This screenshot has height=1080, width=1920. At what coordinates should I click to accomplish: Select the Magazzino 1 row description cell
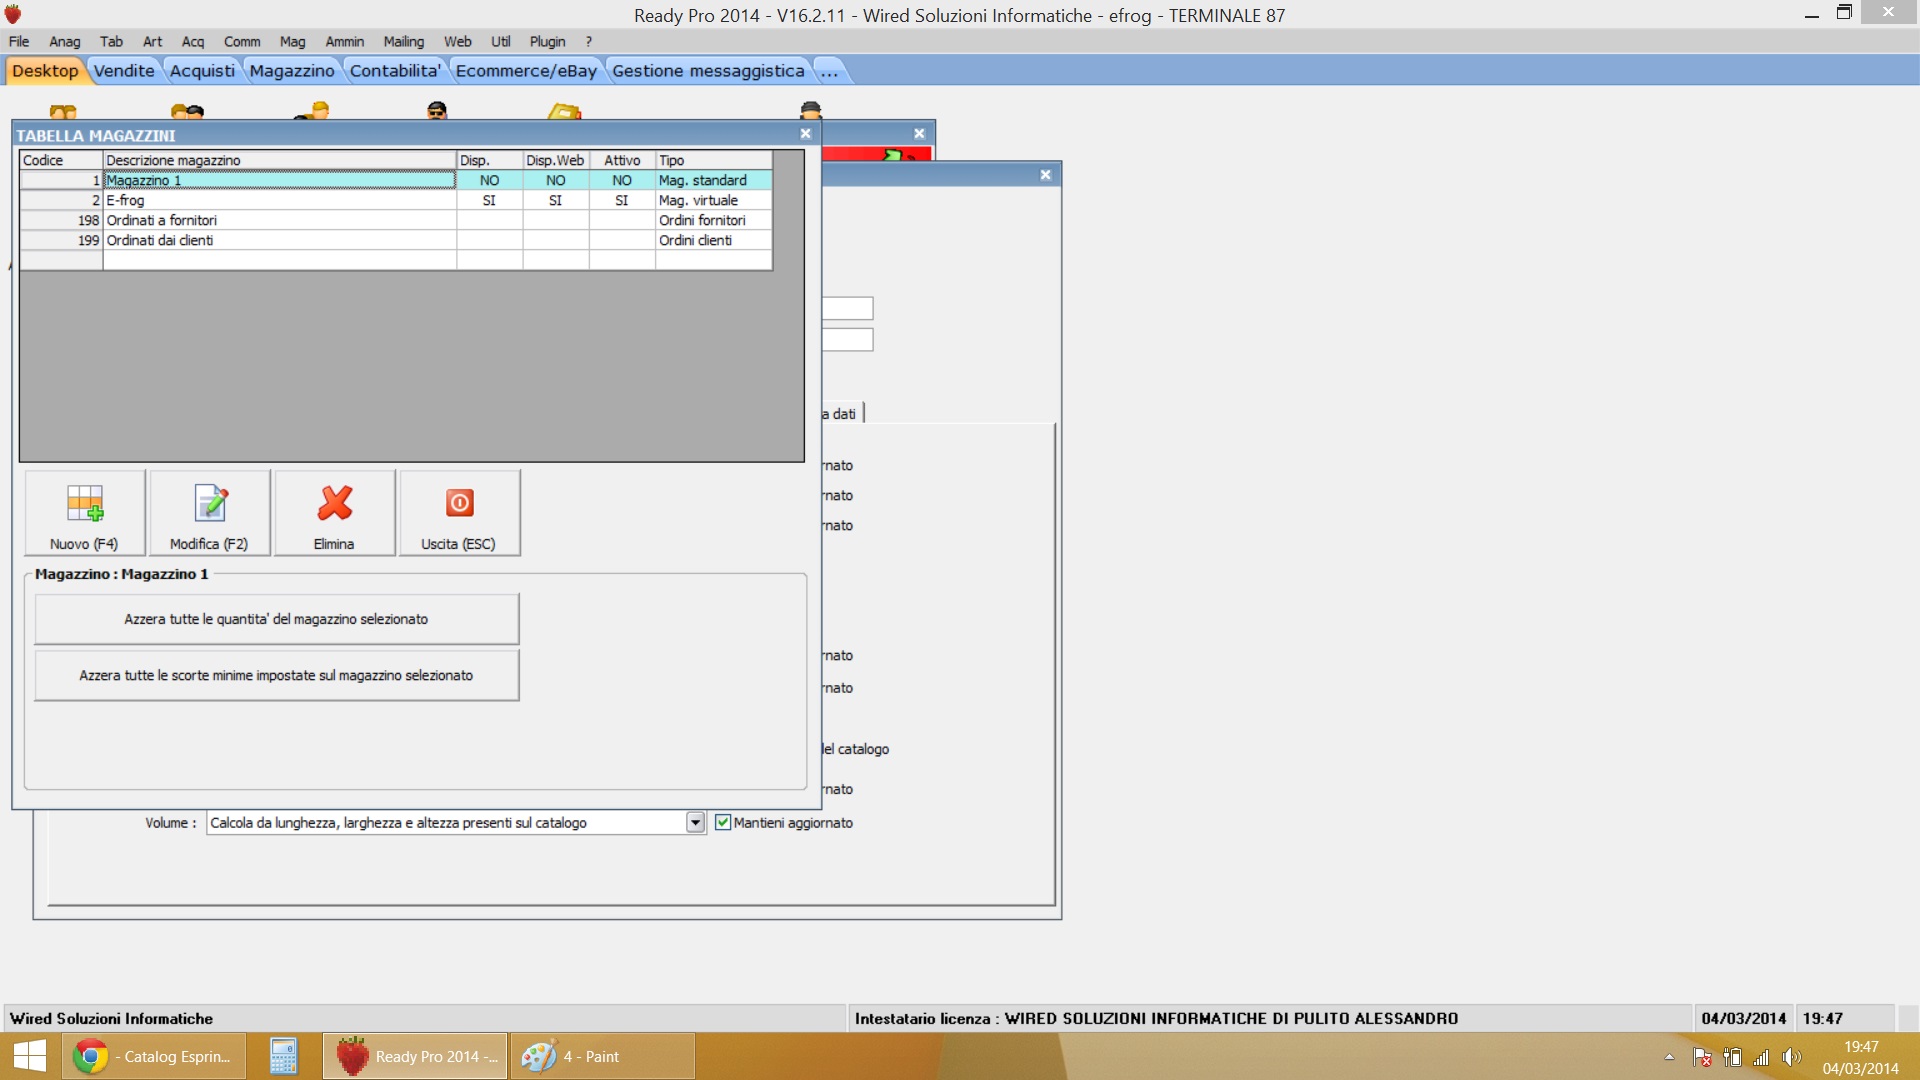[x=279, y=180]
